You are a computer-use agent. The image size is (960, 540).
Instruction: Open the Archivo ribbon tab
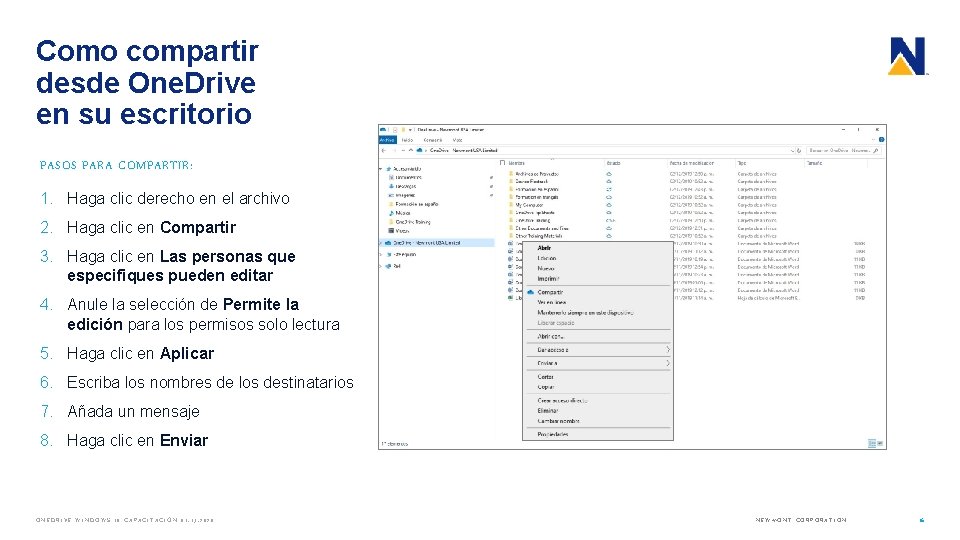click(x=388, y=140)
